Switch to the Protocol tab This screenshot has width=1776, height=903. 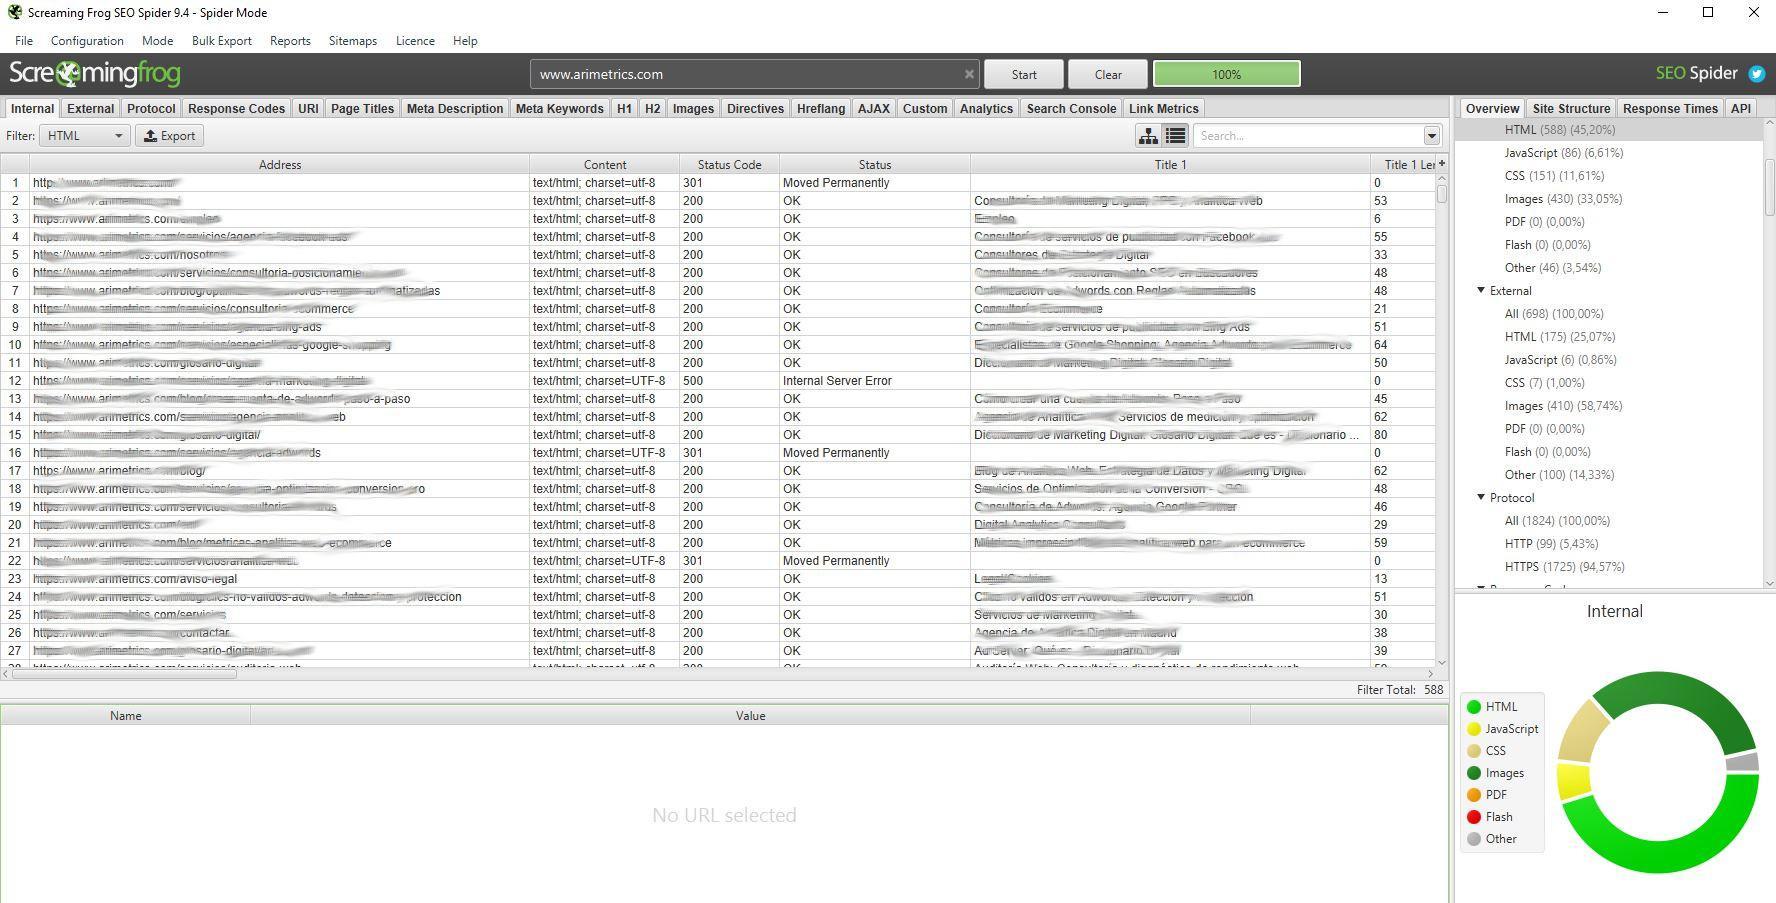tap(151, 109)
